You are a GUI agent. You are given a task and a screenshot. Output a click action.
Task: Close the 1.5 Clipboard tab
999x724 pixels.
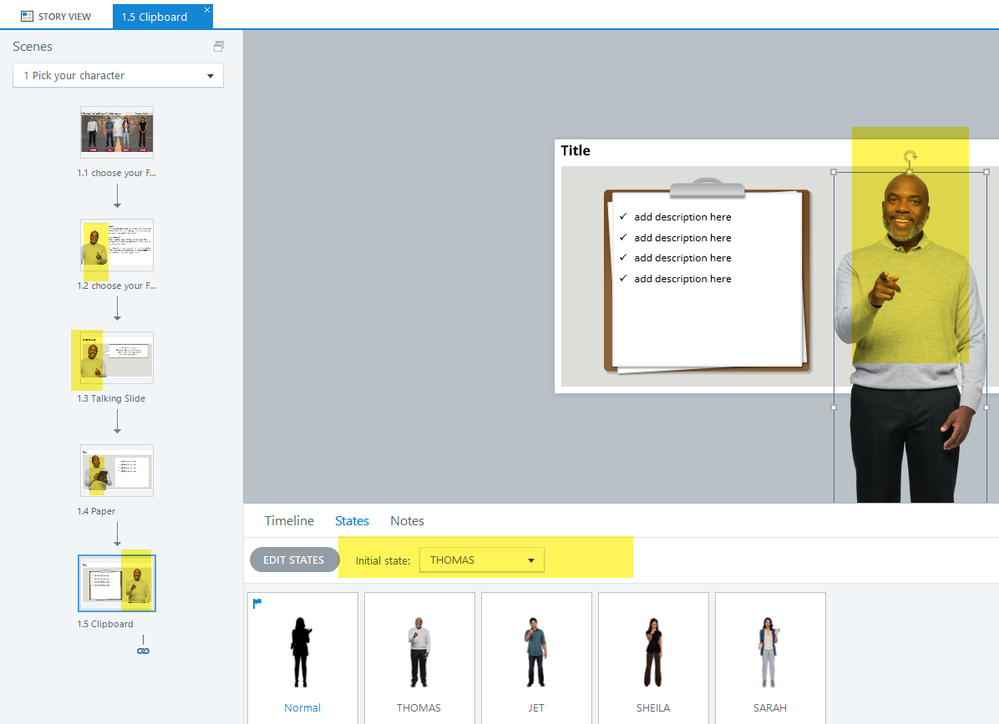[207, 10]
